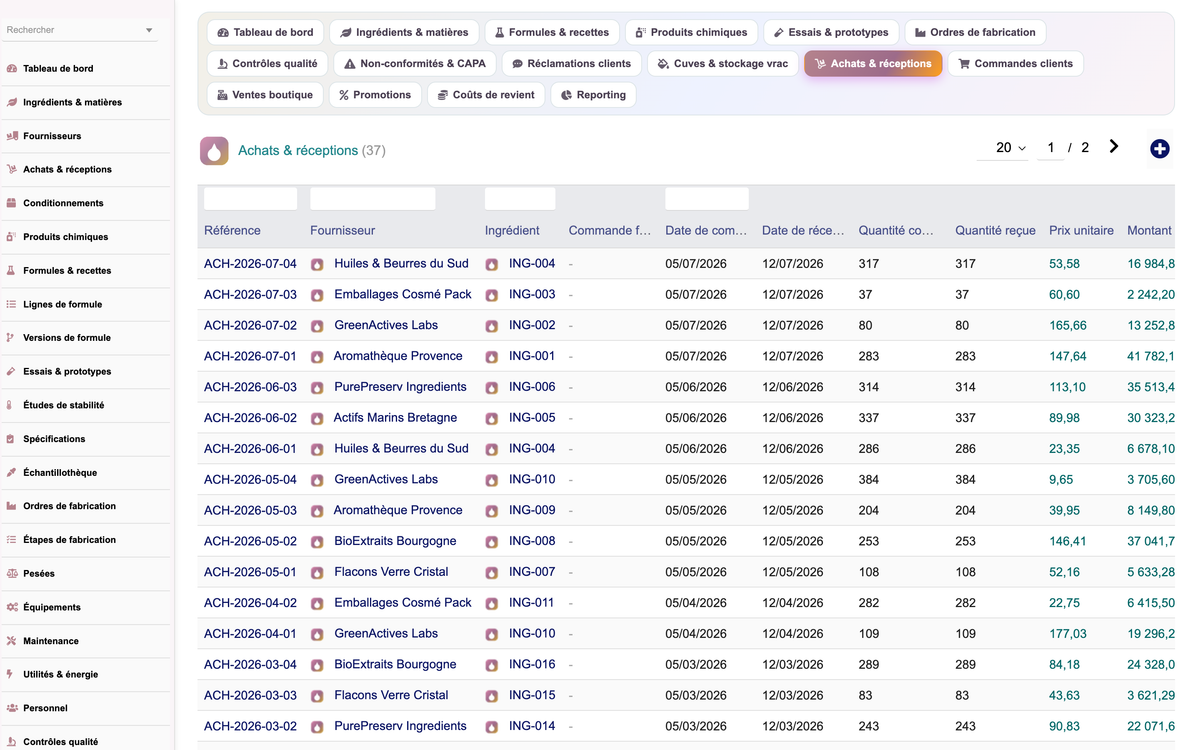This screenshot has width=1200, height=750.
Task: Open Ordres de fabrication in the sidebar
Action: (x=69, y=506)
